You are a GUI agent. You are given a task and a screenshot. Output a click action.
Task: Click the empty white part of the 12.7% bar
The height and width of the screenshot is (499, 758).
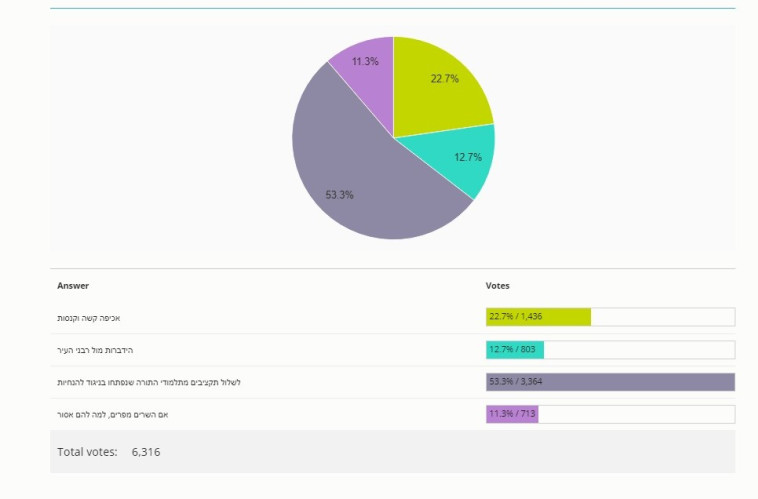[x=638, y=350]
